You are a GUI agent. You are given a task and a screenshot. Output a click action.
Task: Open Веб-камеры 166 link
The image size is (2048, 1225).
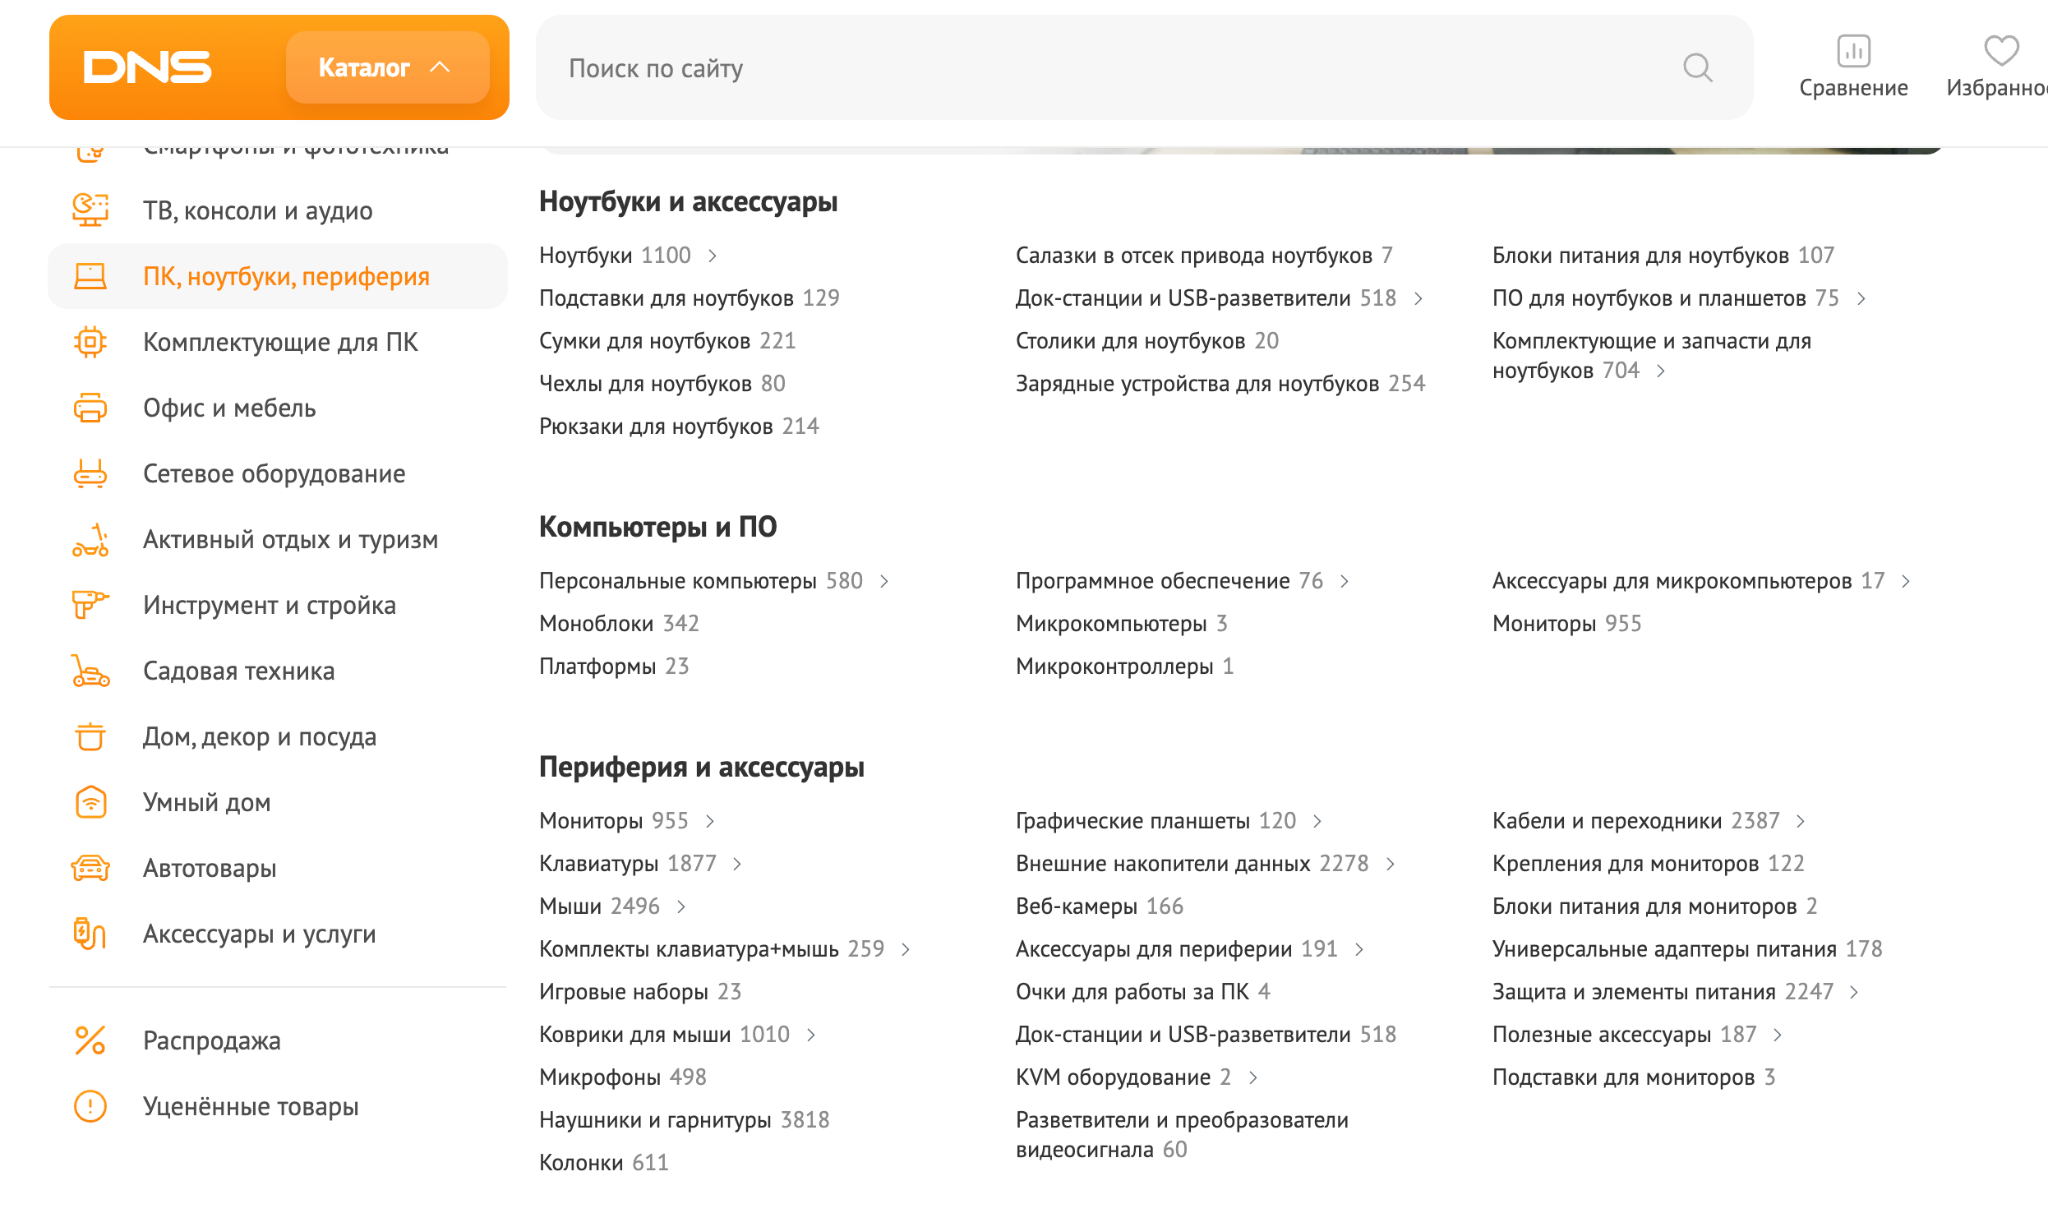pos(1099,906)
